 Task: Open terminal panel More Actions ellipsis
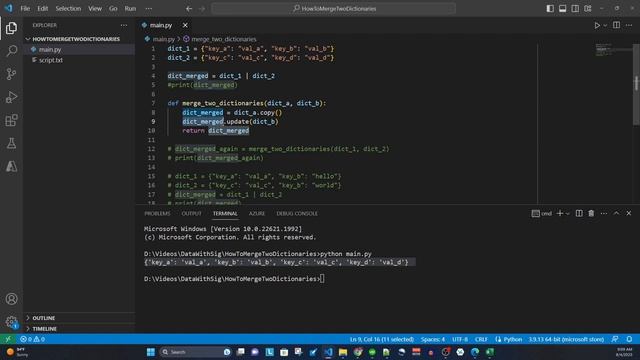click(604, 213)
